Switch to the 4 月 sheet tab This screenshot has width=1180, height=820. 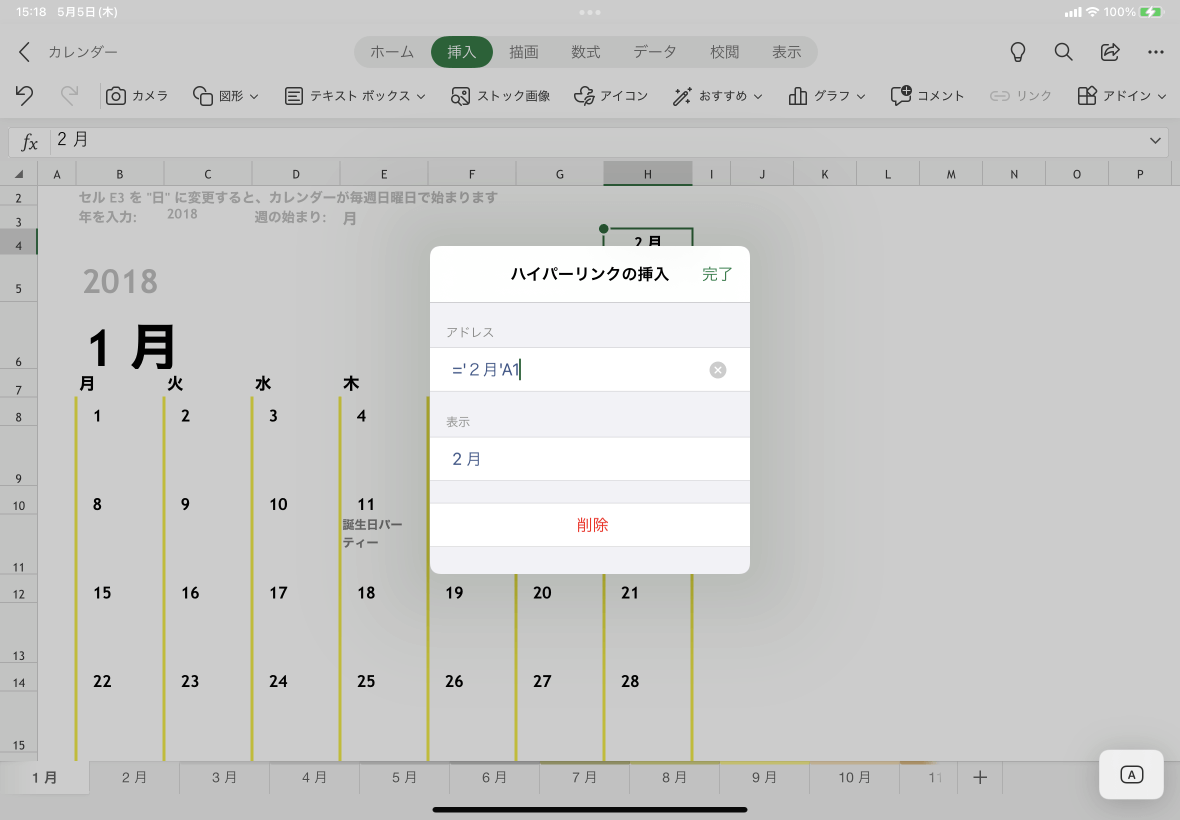315,778
